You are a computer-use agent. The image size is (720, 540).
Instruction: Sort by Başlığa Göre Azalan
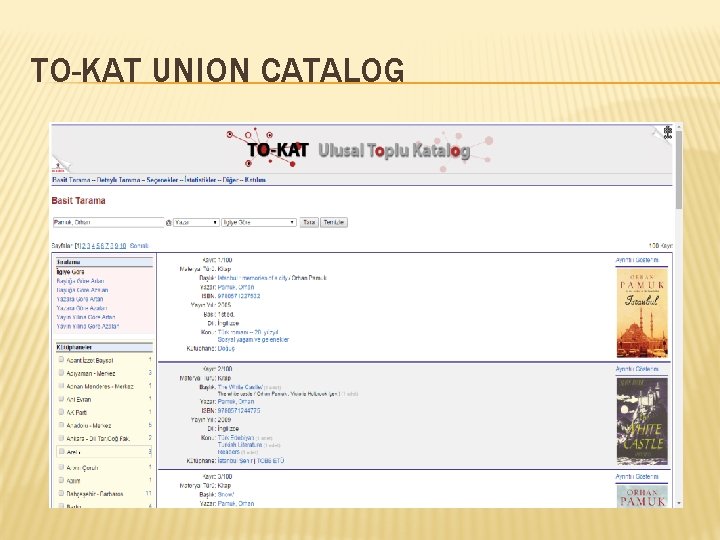pyautogui.click(x=83, y=290)
